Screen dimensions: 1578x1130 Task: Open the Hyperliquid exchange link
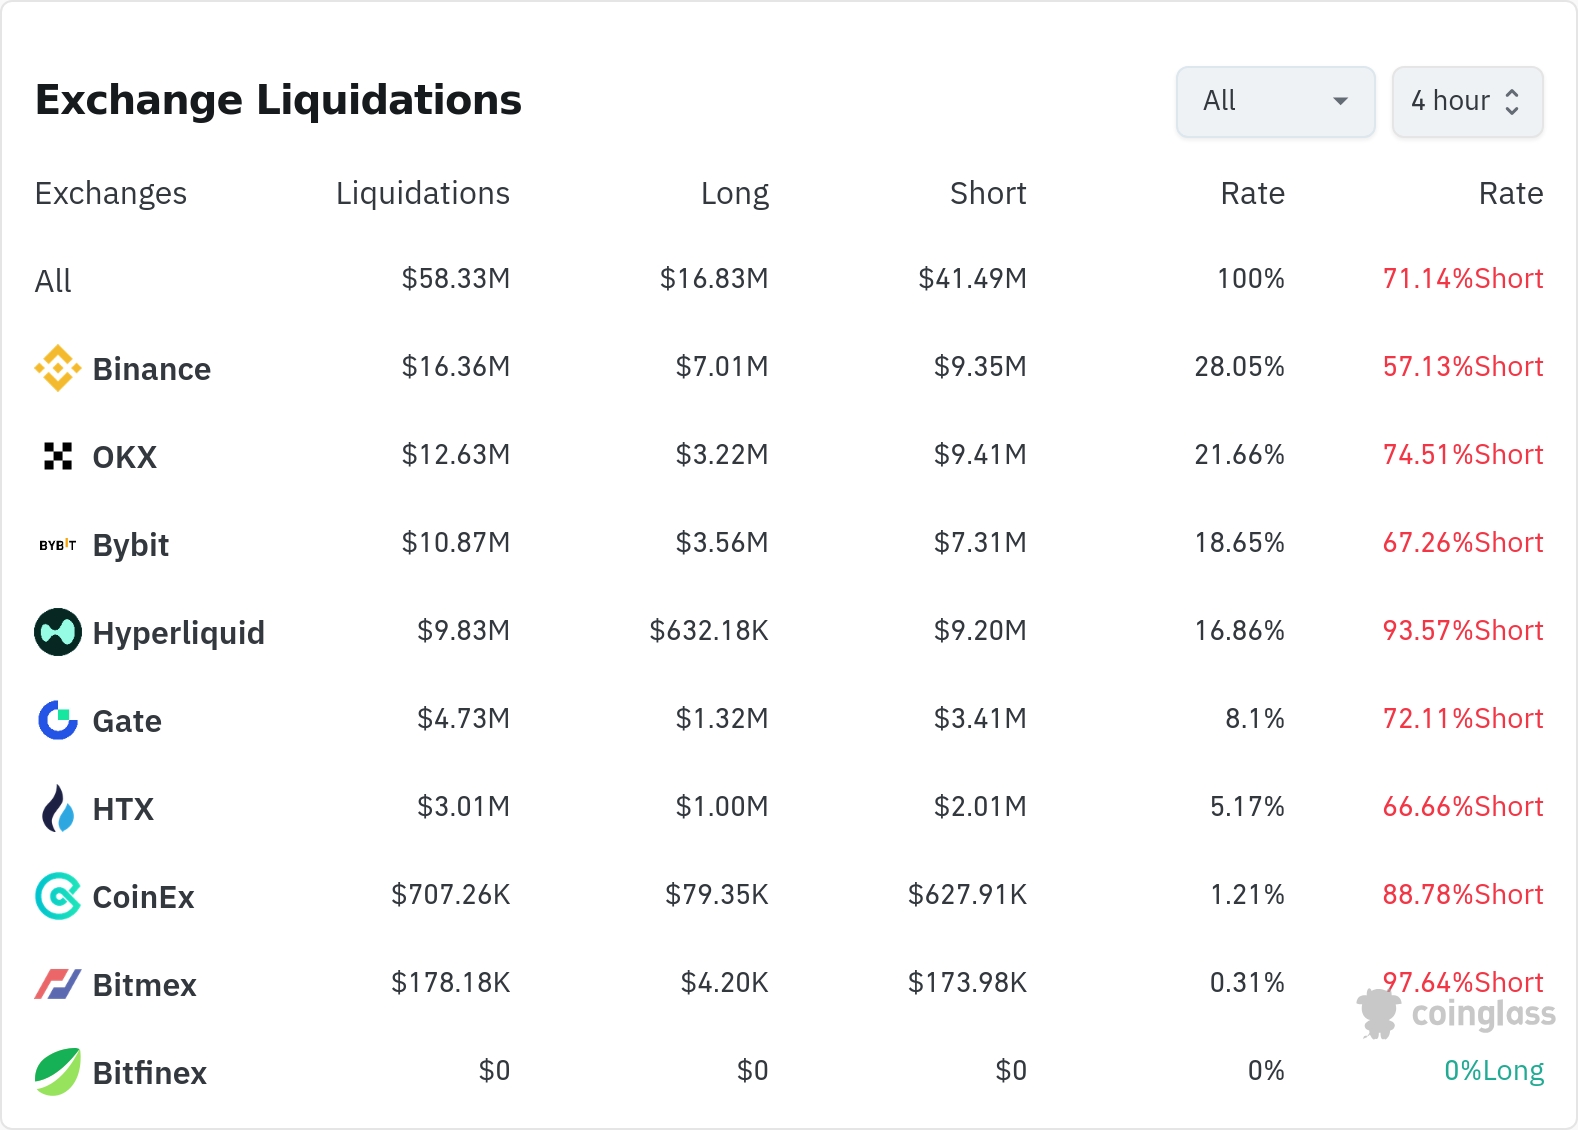[178, 633]
